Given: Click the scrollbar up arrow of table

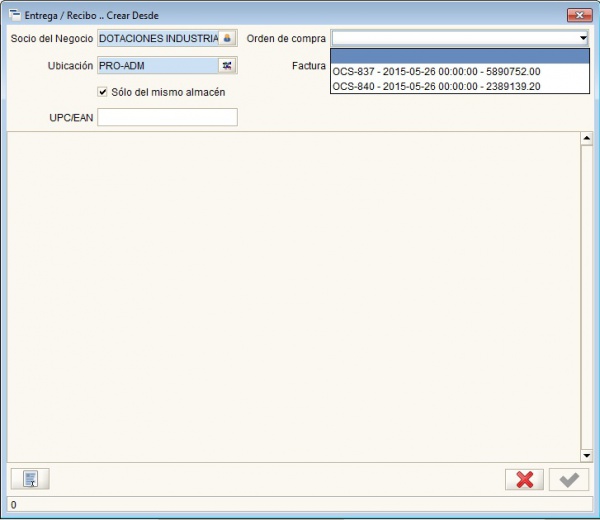Looking at the screenshot, I should 587,138.
